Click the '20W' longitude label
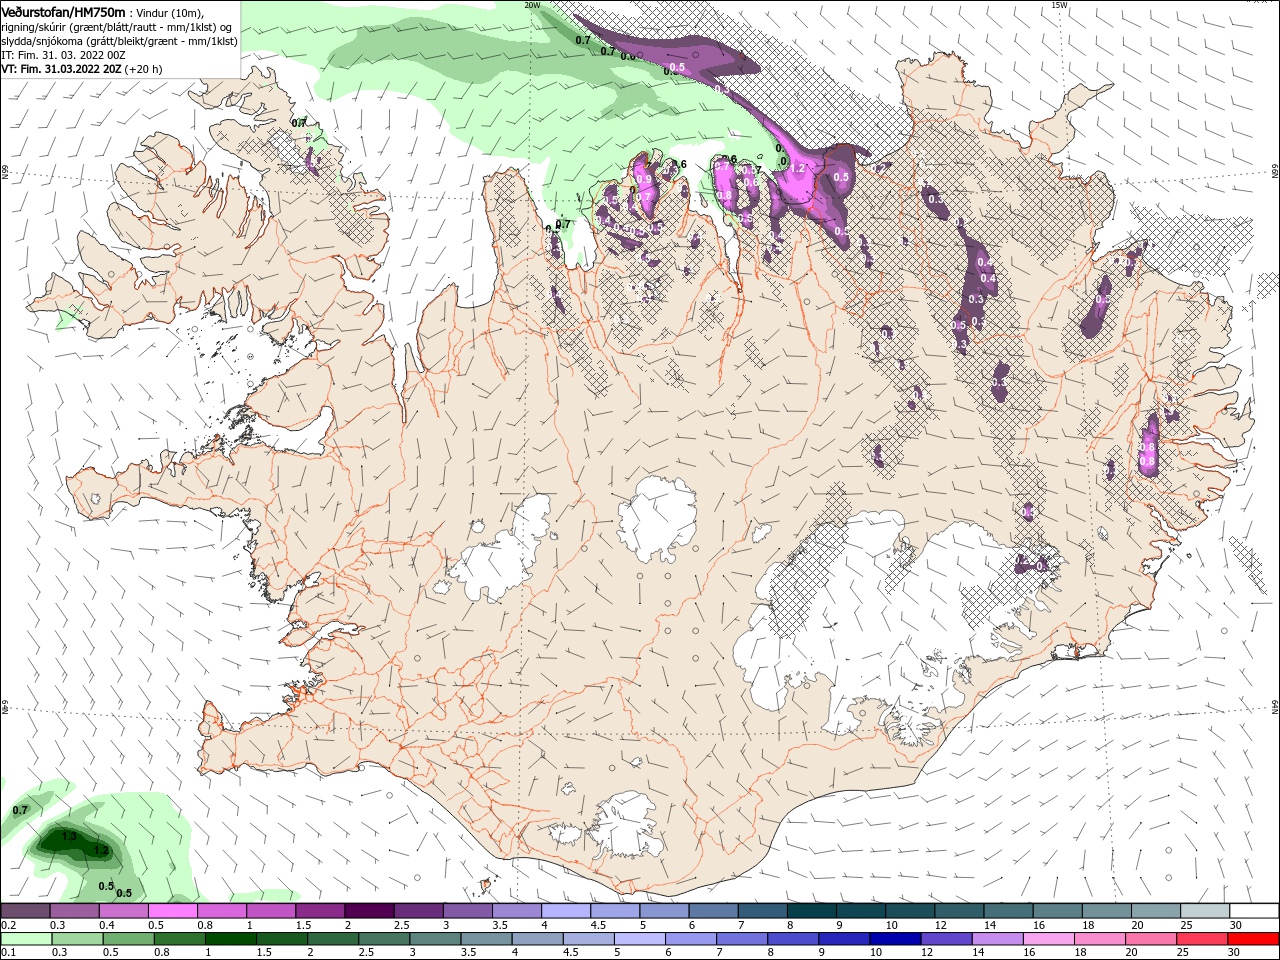This screenshot has width=1280, height=960. point(532,5)
